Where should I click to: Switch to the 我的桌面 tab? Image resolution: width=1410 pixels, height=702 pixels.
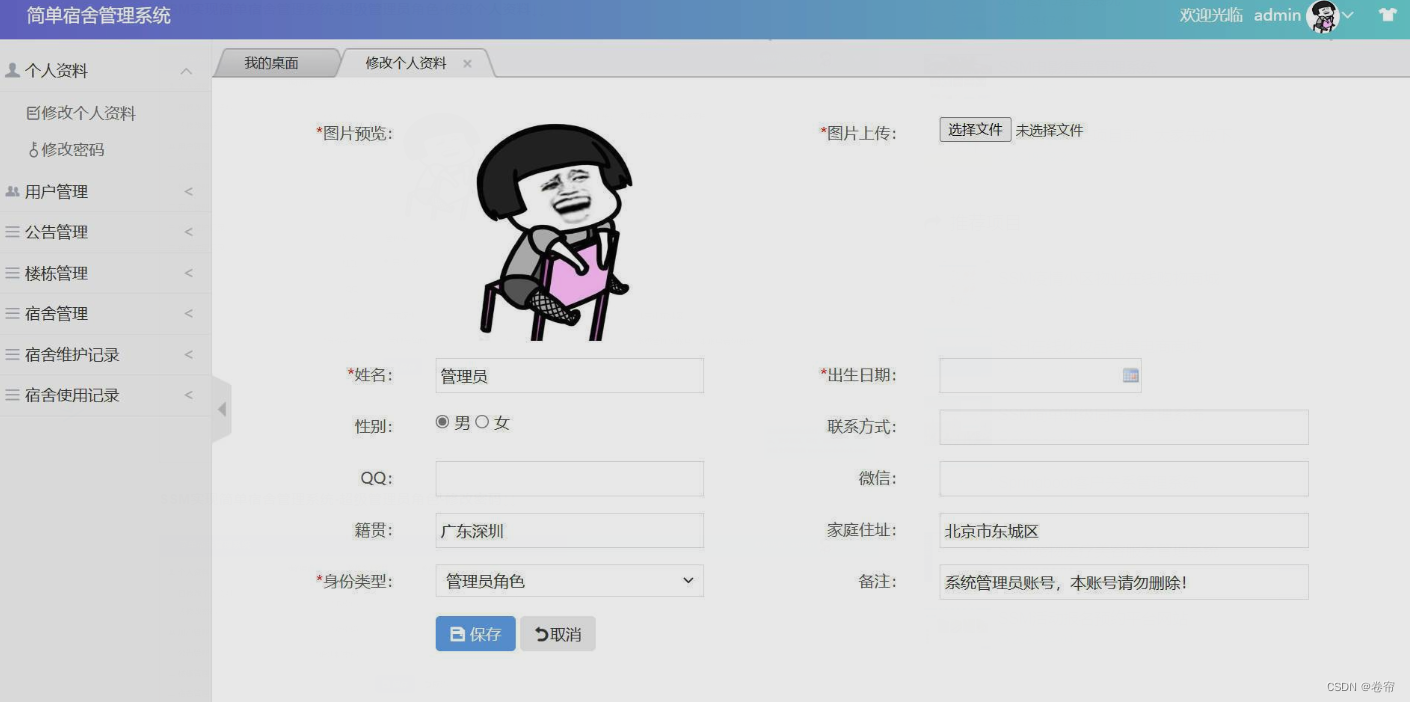click(x=272, y=63)
